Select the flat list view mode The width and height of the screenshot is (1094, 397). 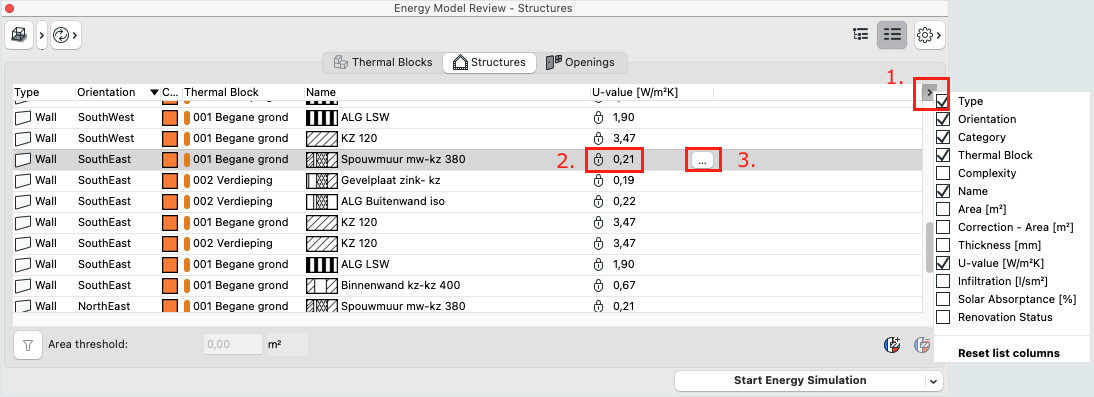click(892, 35)
